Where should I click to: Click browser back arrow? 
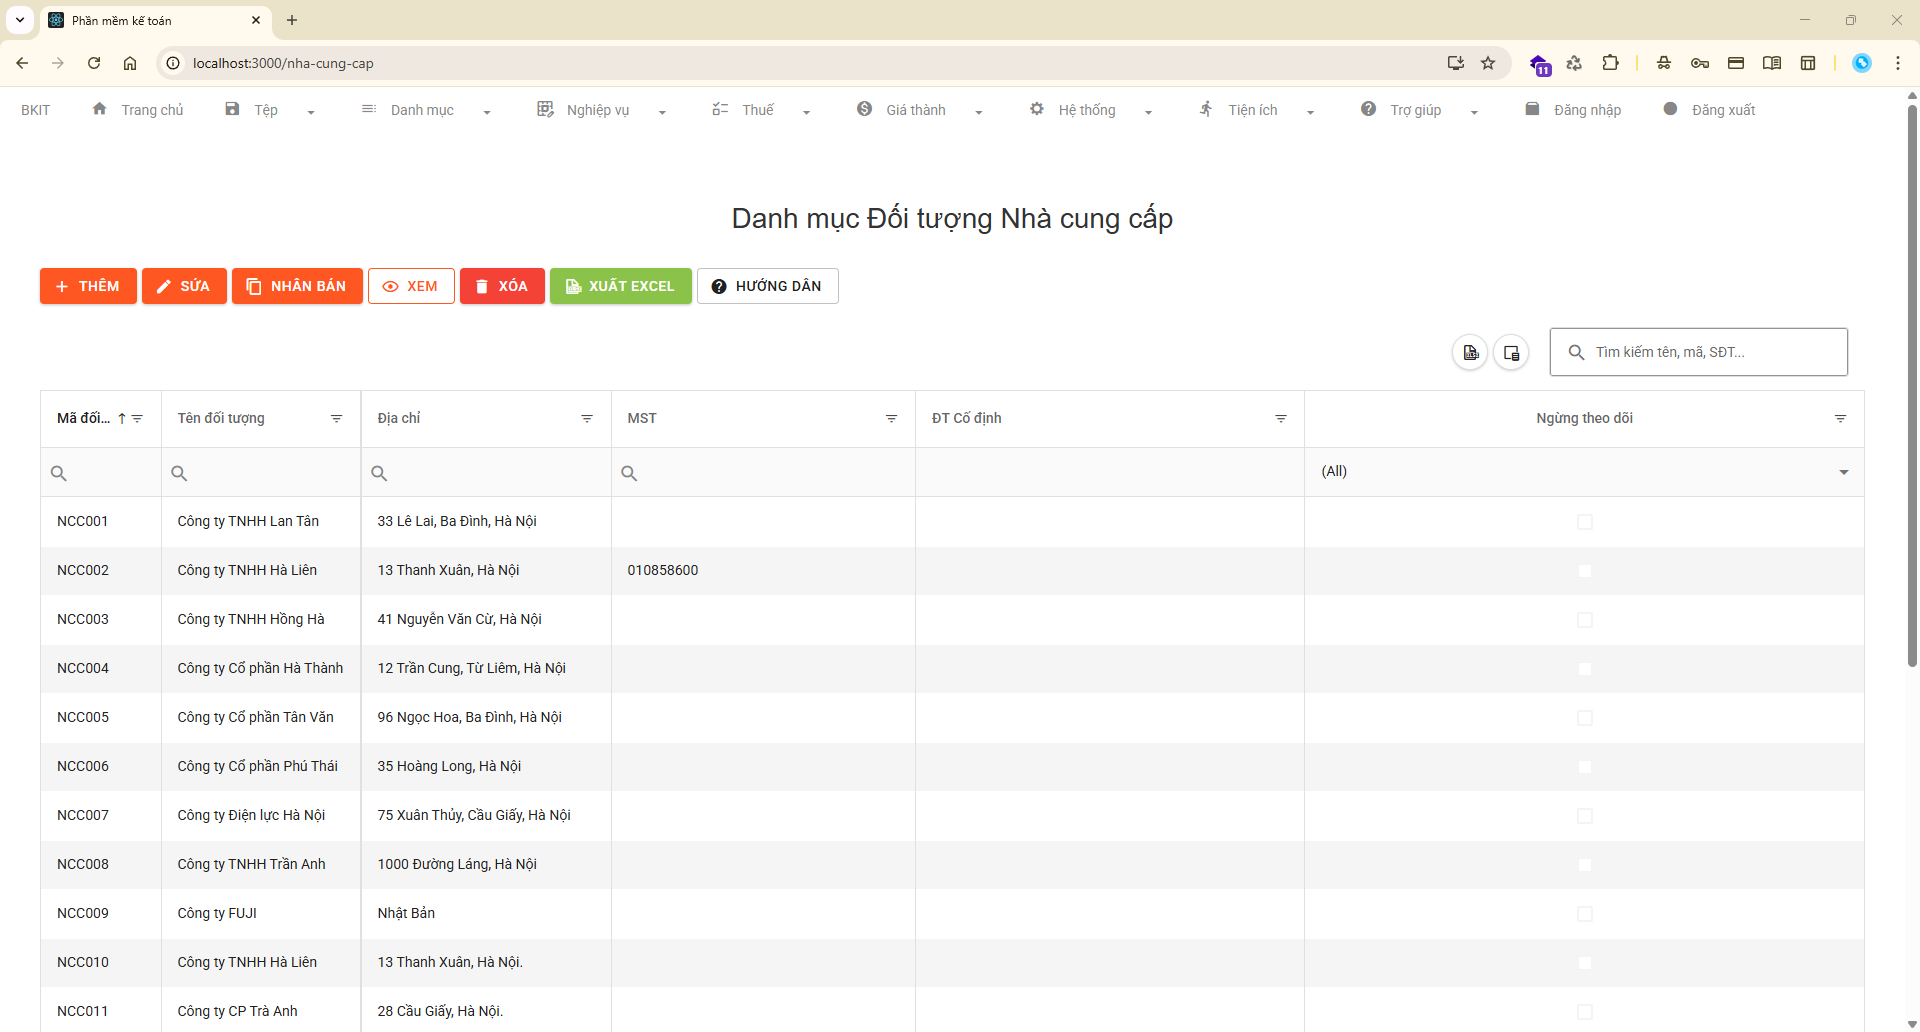pos(22,63)
